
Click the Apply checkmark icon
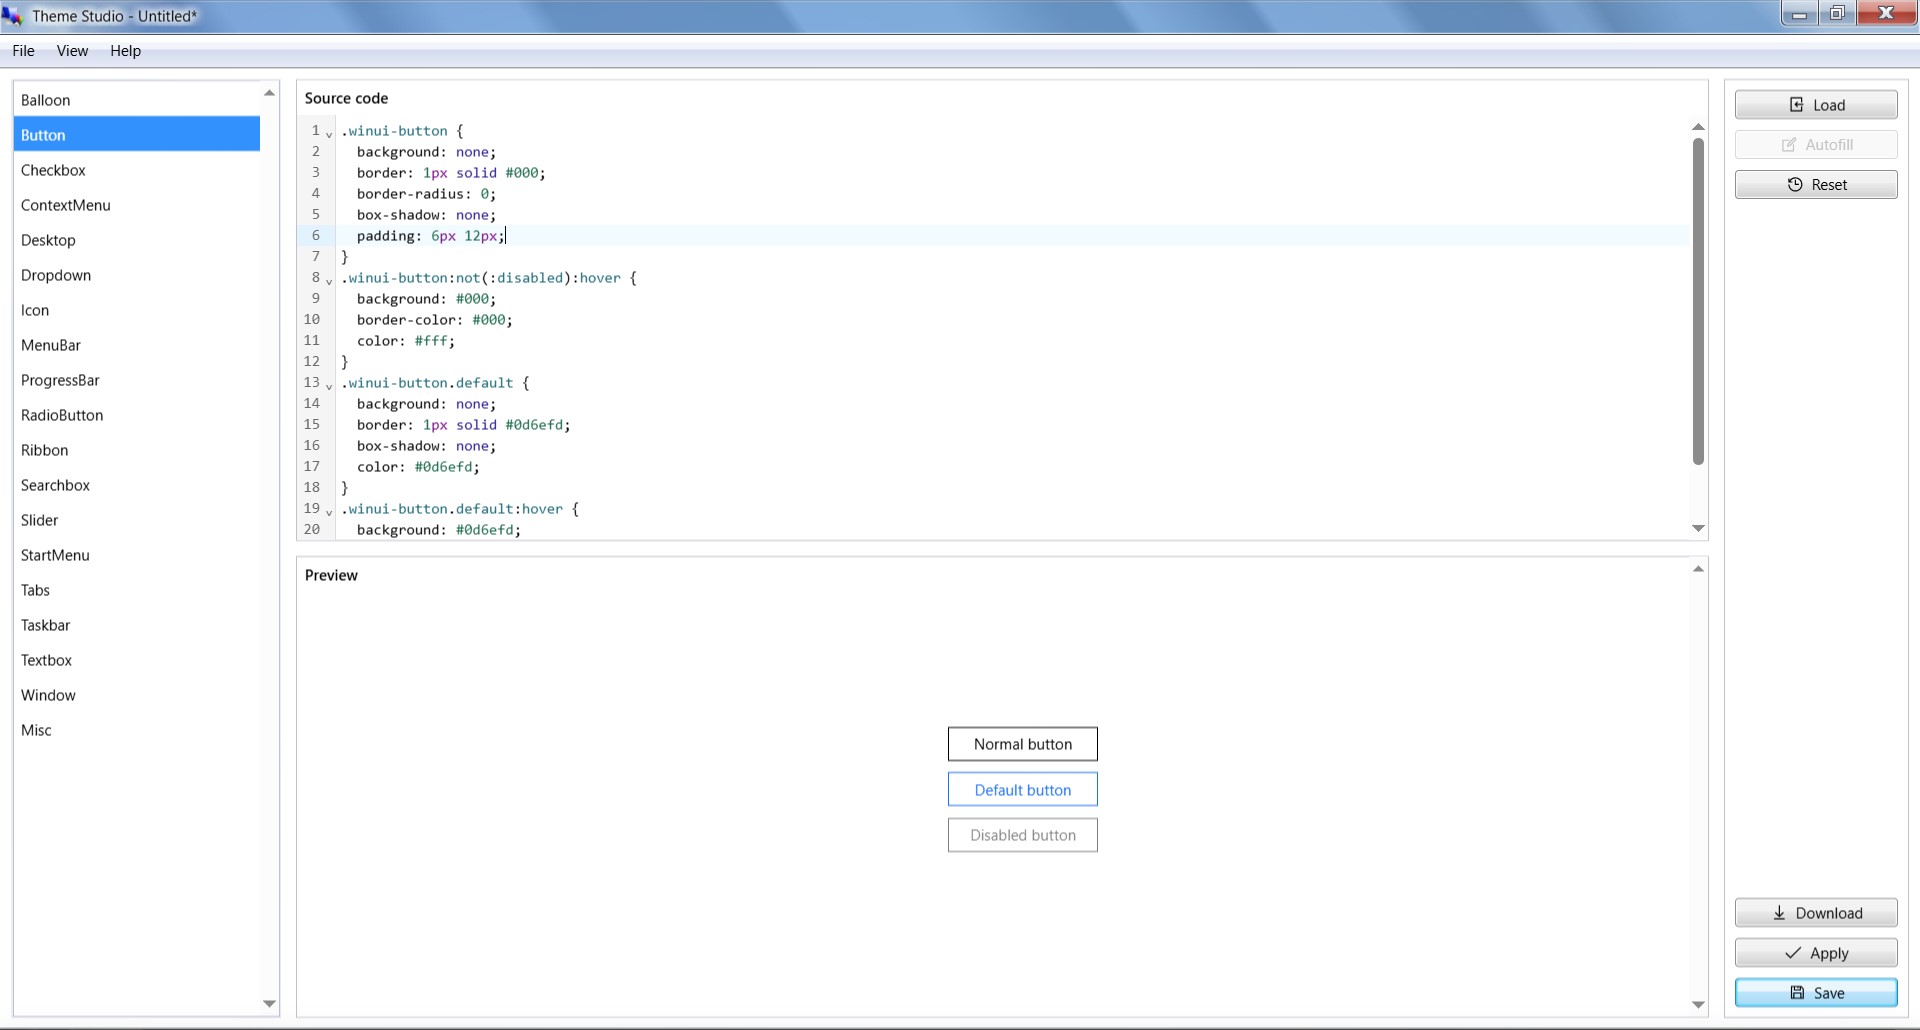click(x=1793, y=953)
